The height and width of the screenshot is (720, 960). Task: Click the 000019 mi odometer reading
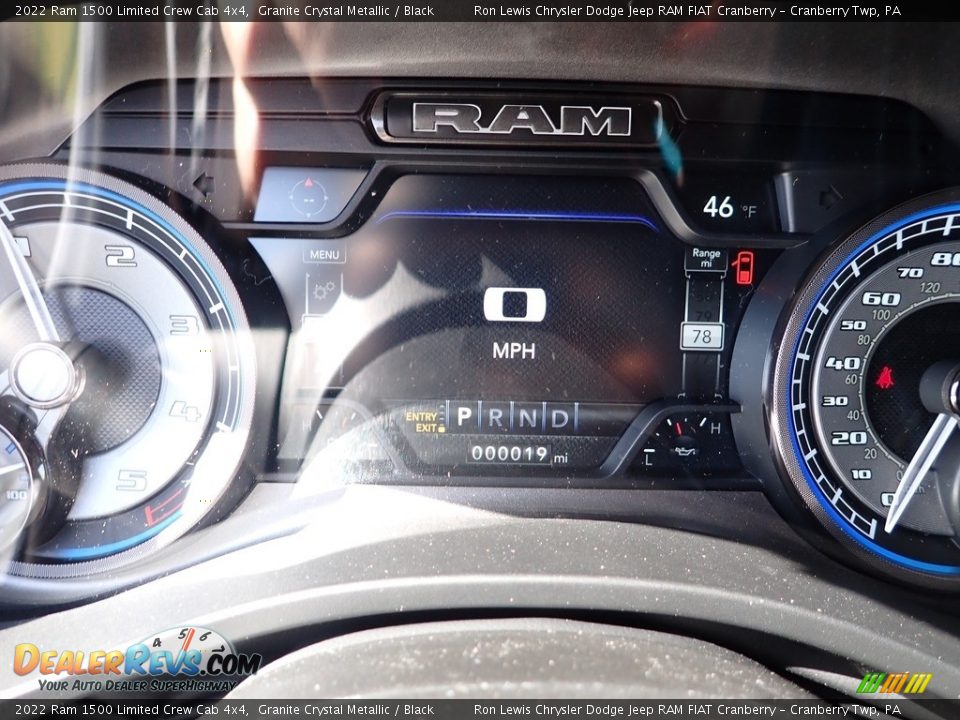pos(519,454)
